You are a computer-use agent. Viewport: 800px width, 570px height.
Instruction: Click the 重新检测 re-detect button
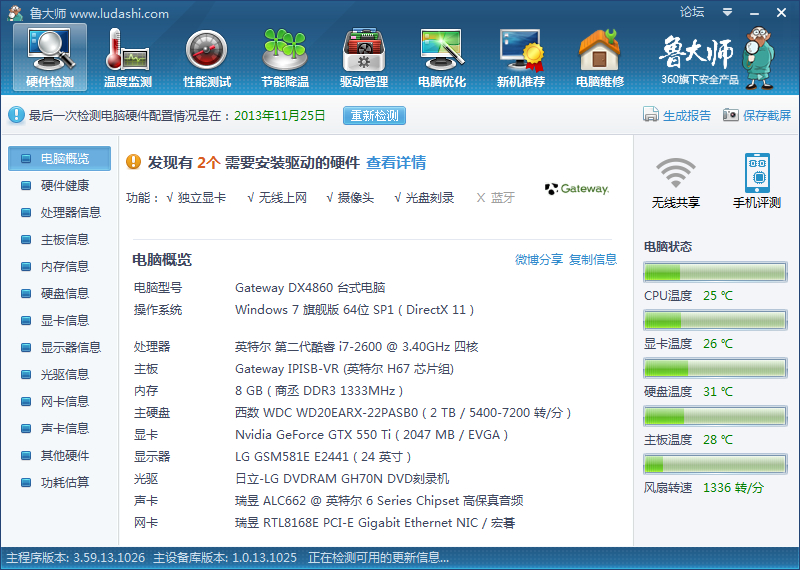374,115
